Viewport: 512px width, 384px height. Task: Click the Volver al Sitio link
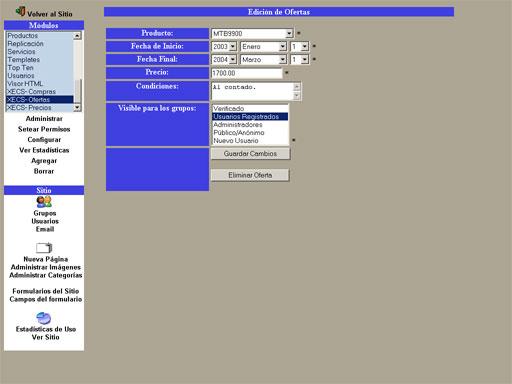coord(50,14)
